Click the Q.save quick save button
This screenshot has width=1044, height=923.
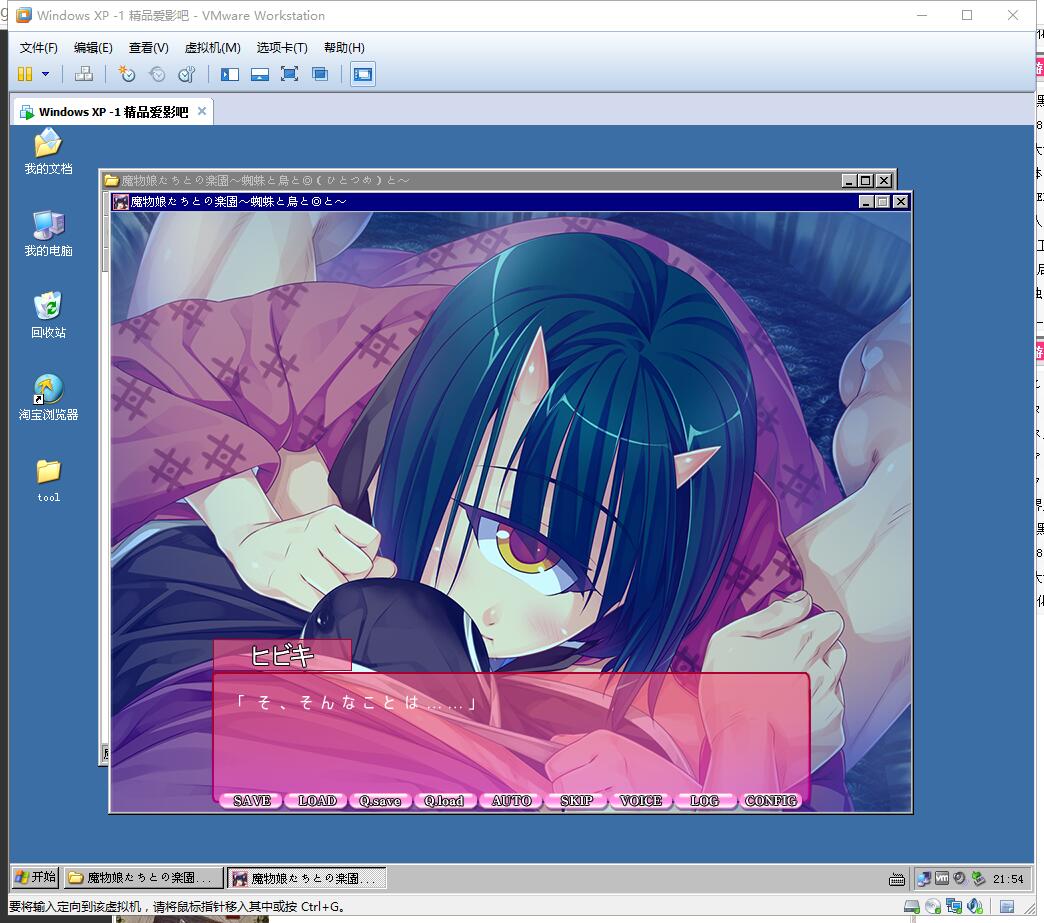380,800
